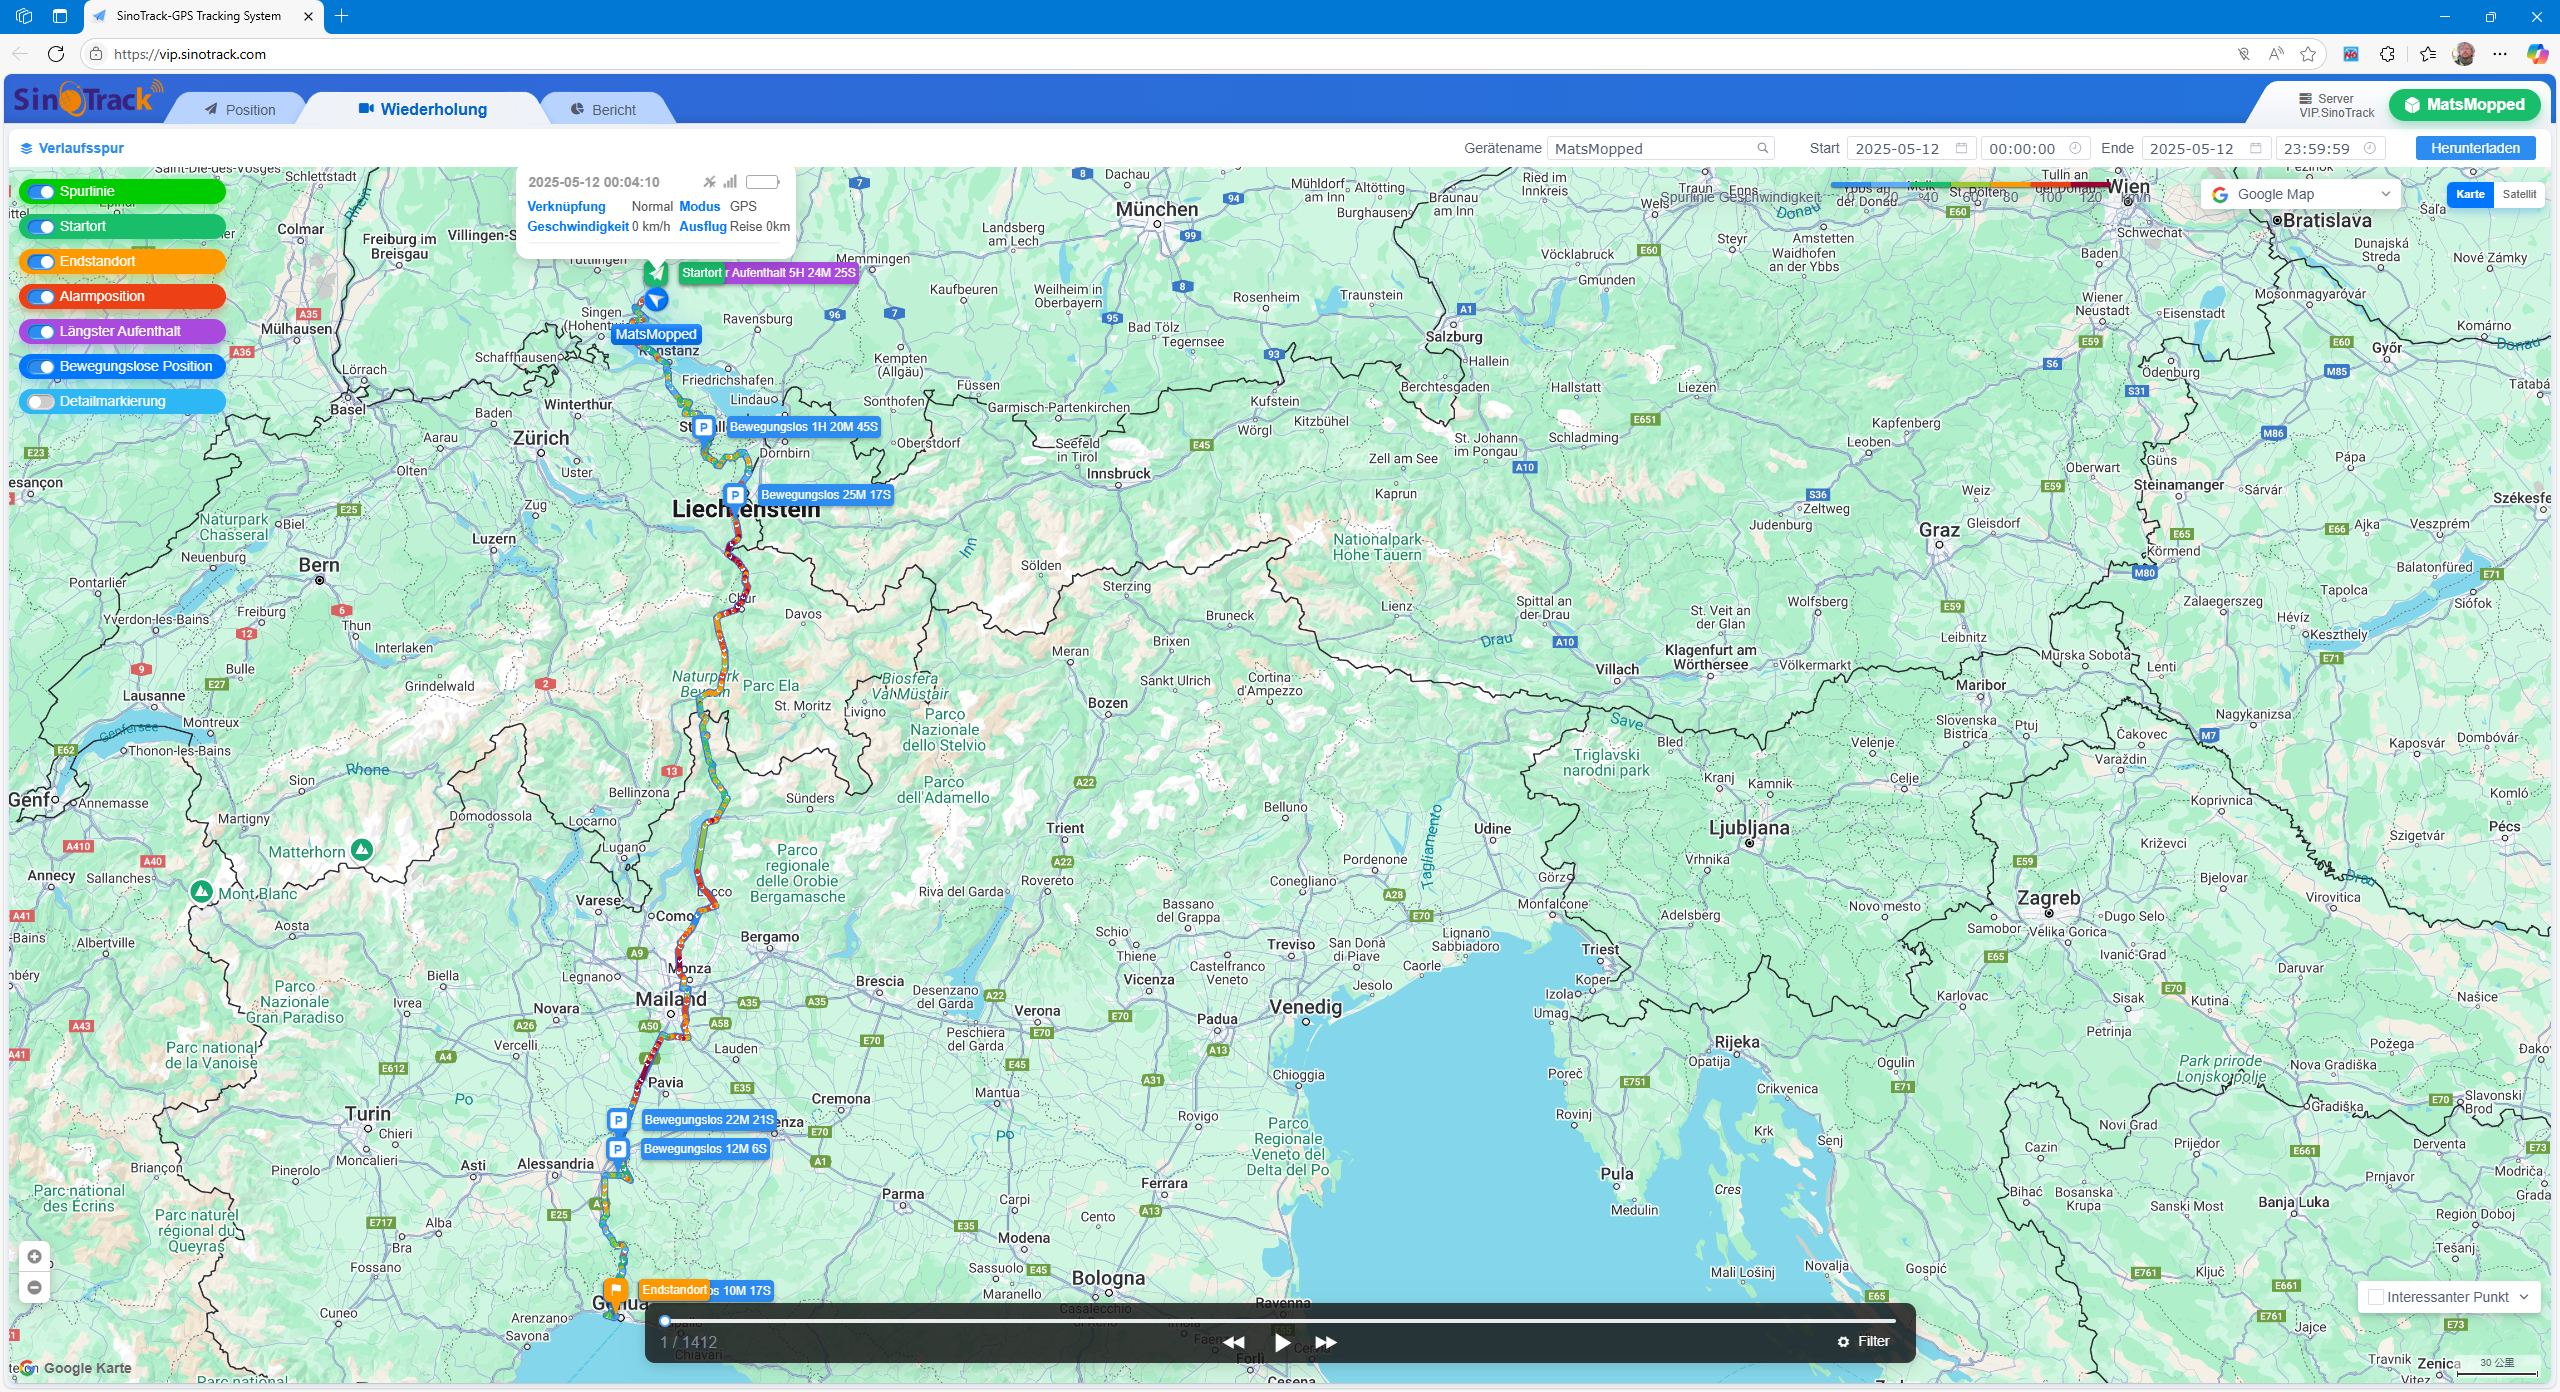
Task: Click the Herunterladen button
Action: tap(2474, 148)
